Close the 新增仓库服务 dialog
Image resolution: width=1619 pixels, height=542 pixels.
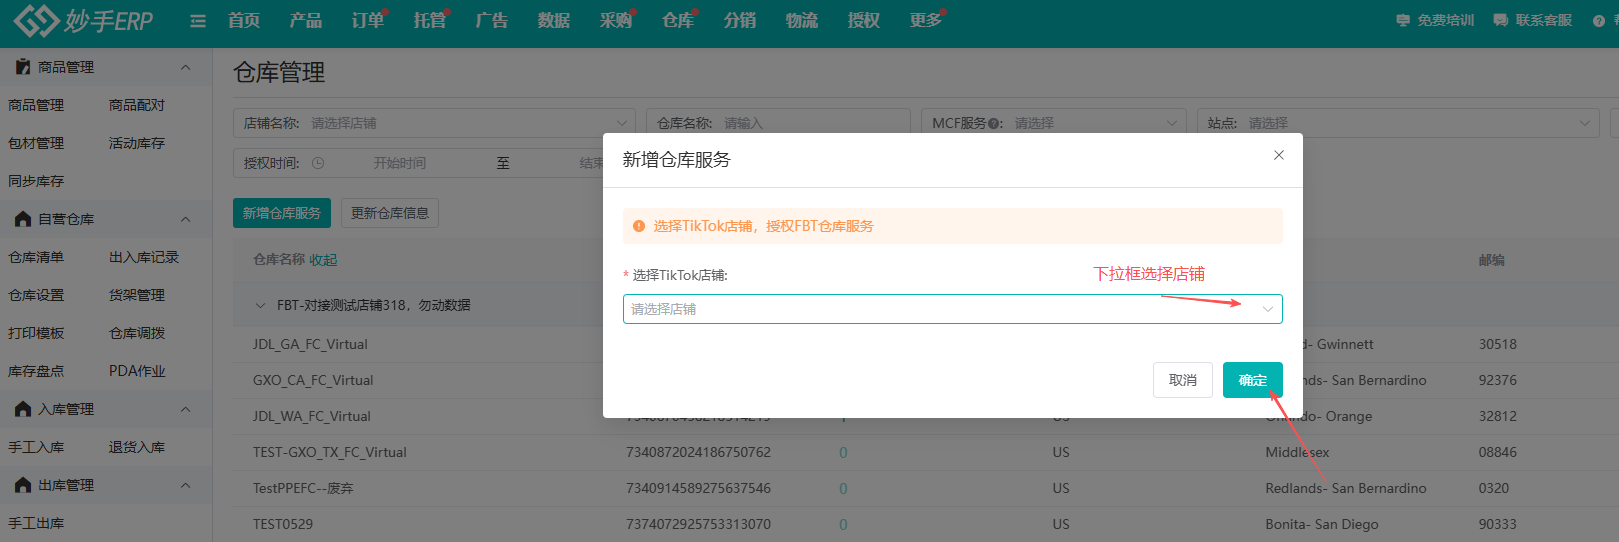tap(1278, 155)
